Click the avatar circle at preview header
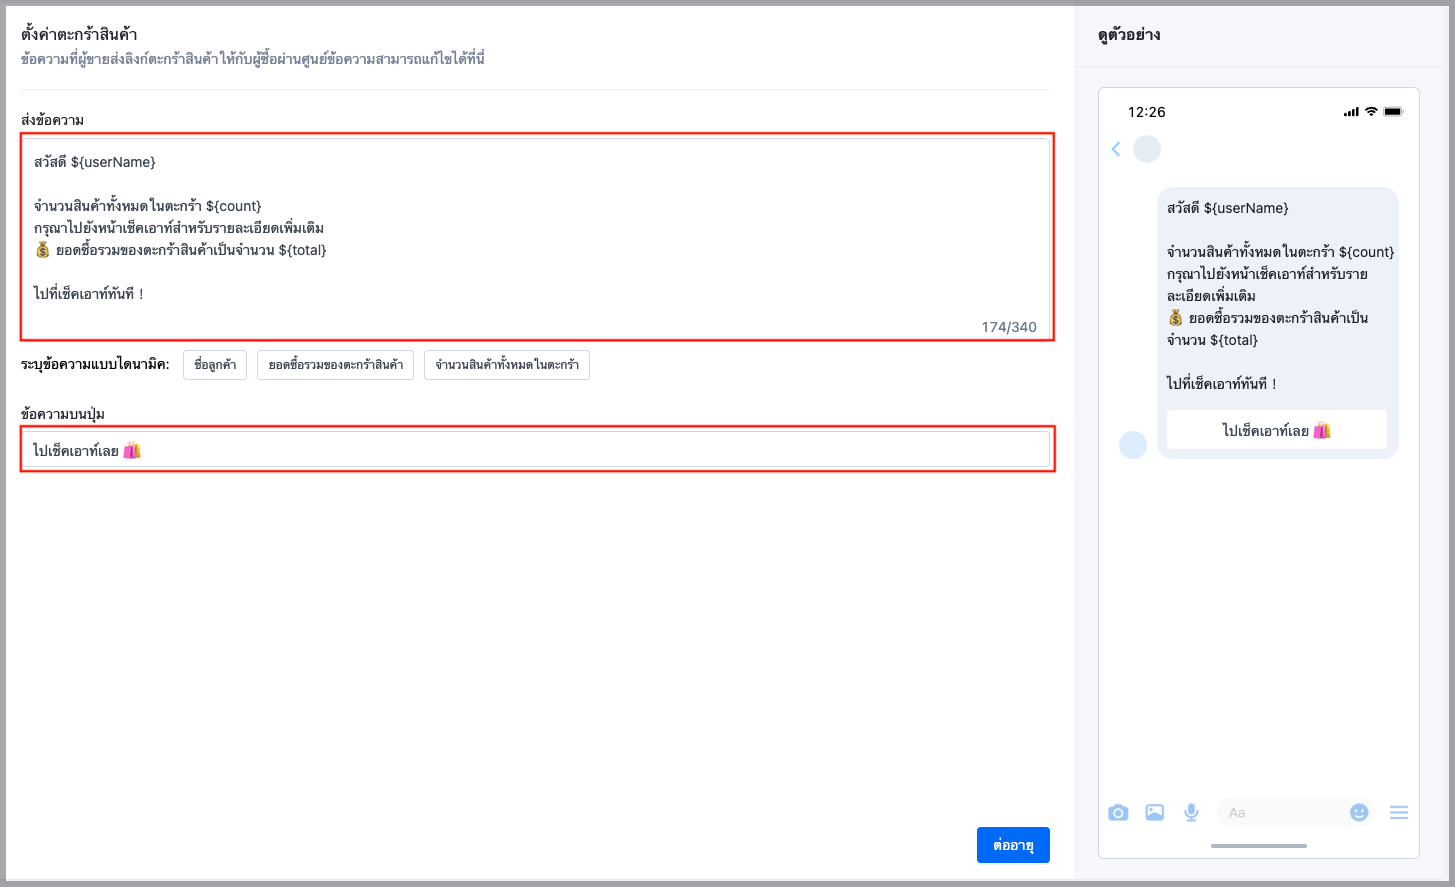Viewport: 1455px width, 887px height. pyautogui.click(x=1147, y=149)
